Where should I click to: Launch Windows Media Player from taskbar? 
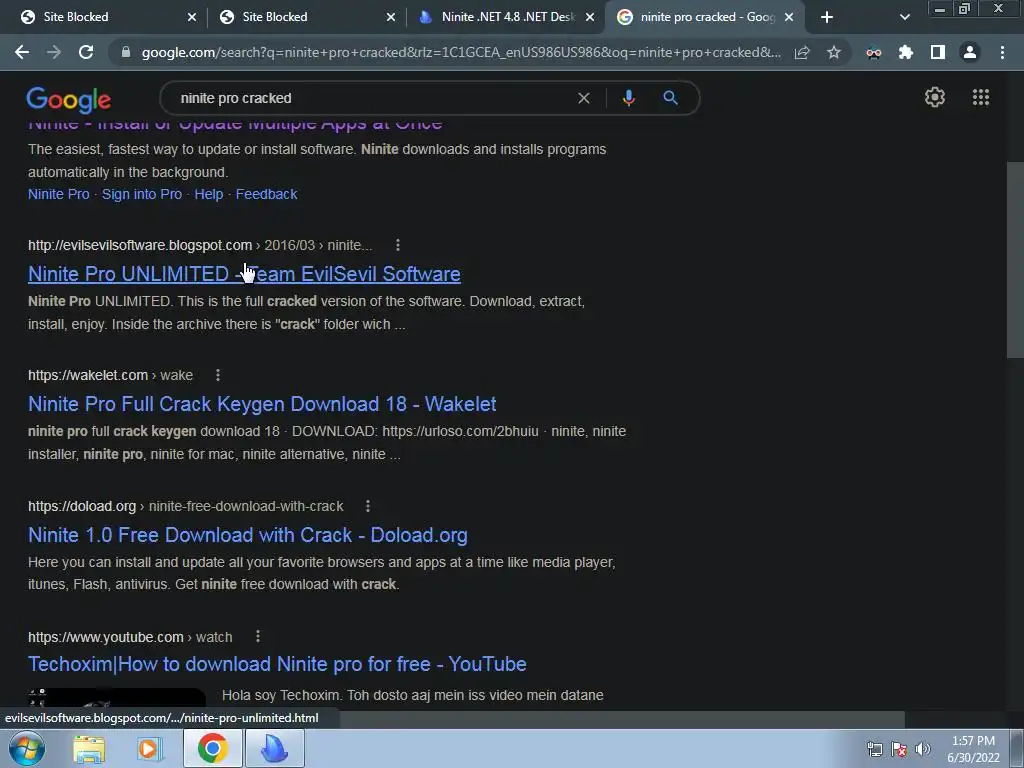[x=149, y=749]
